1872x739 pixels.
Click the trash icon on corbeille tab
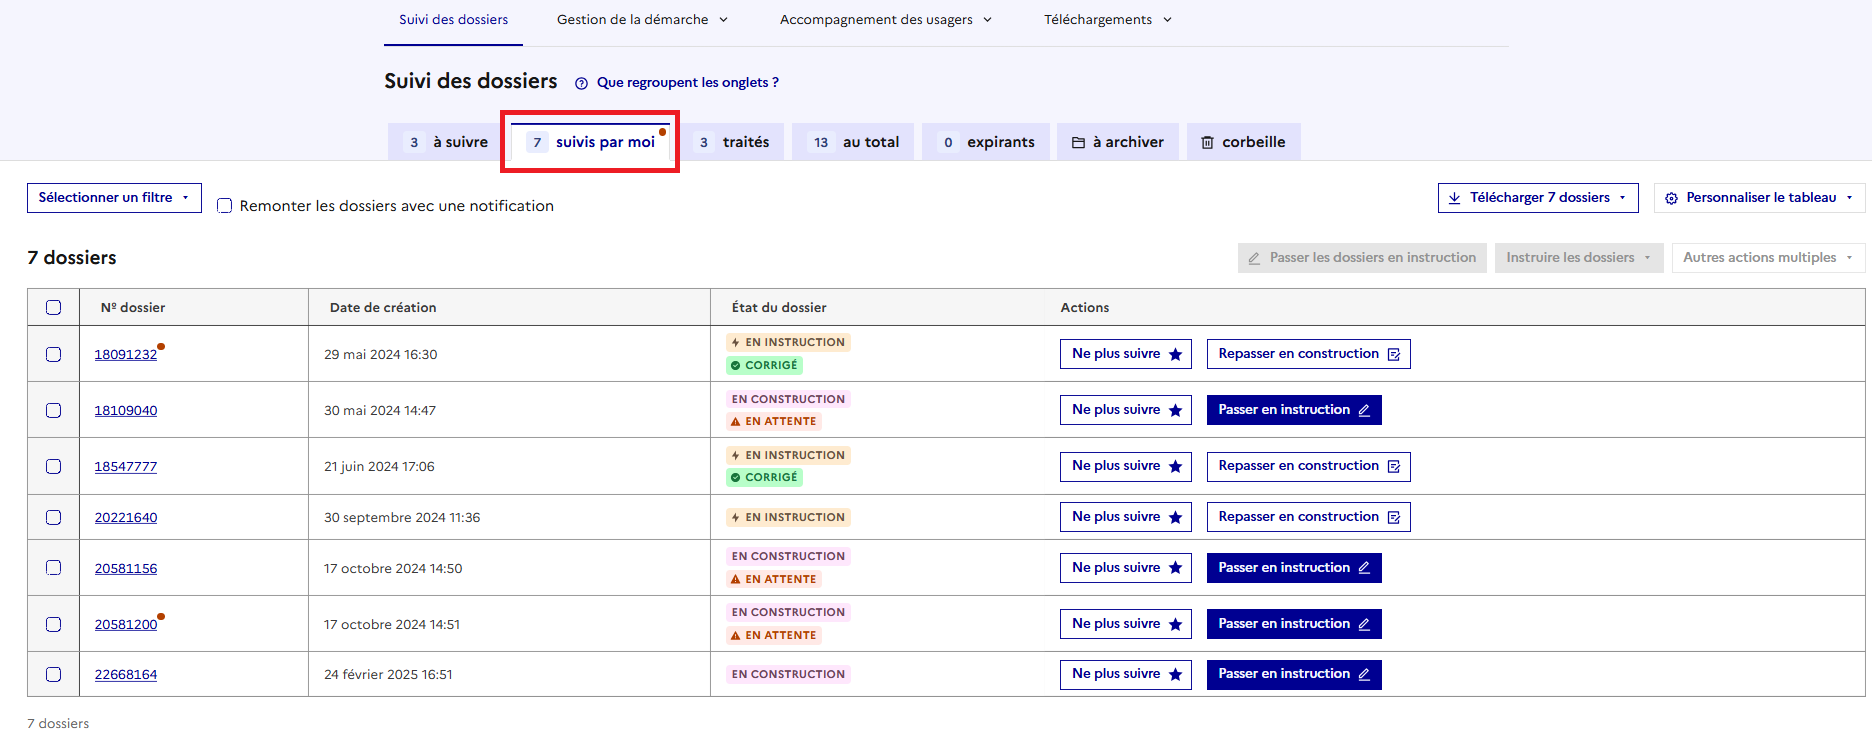1207,143
